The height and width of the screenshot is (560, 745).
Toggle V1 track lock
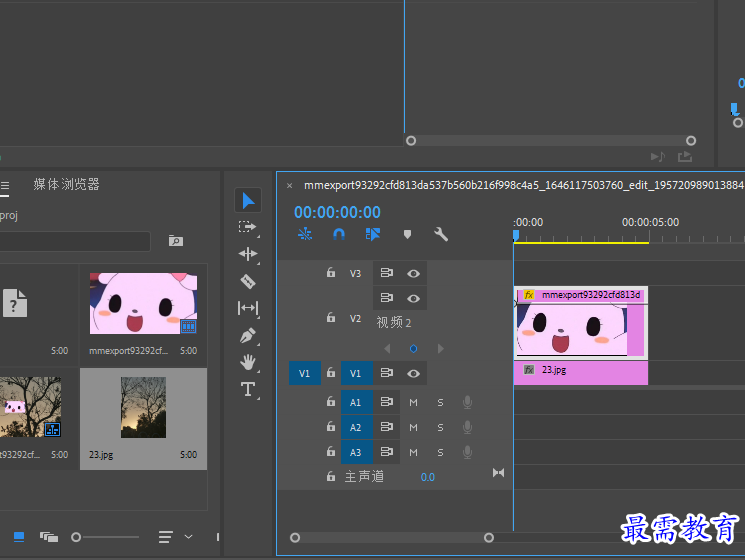[x=331, y=373]
